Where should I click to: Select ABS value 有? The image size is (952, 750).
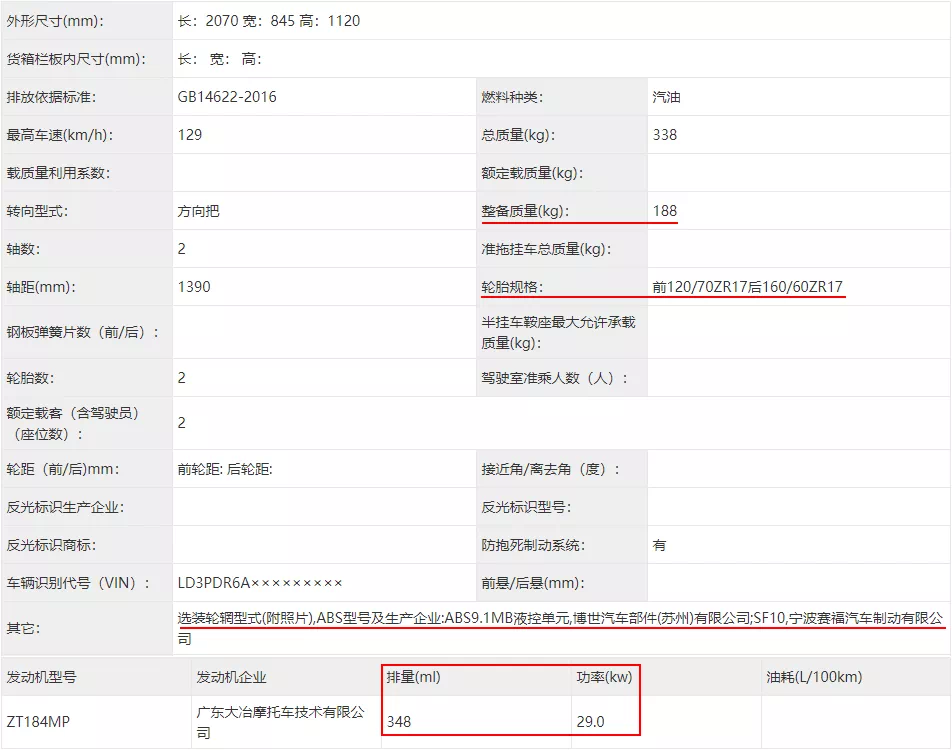pyautogui.click(x=659, y=545)
